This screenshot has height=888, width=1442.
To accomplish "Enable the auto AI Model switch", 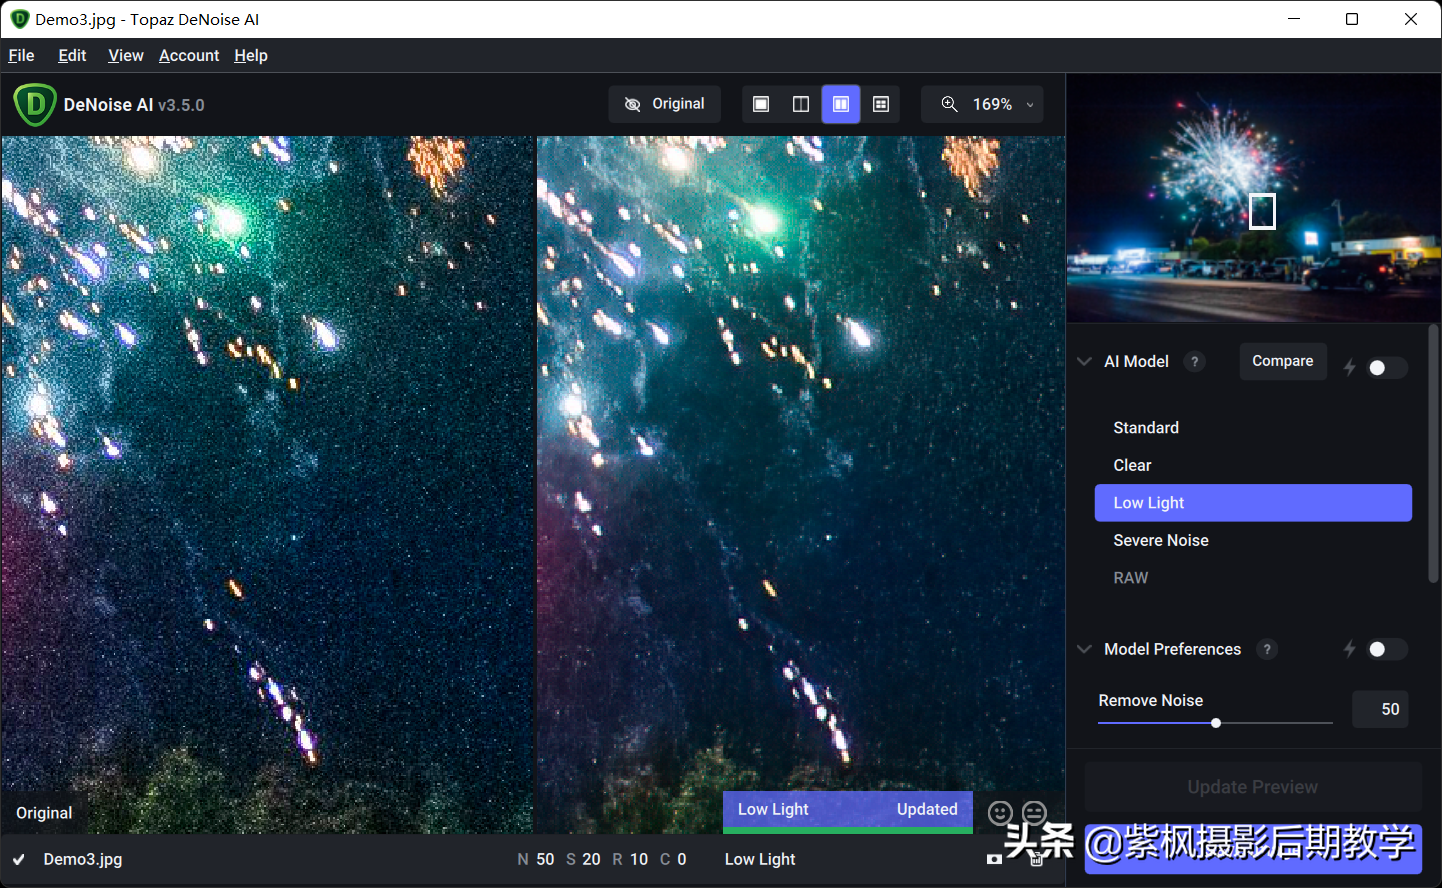I will coord(1387,368).
